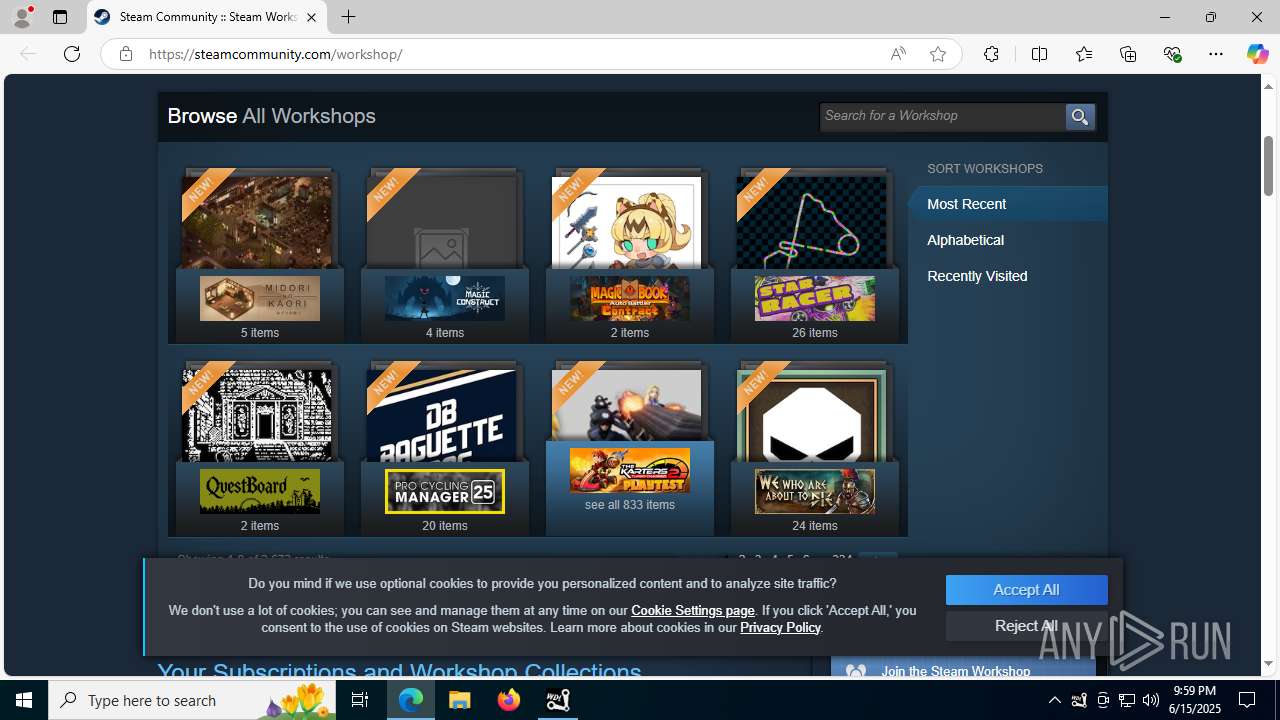
Task: Open Read aloud in address bar
Action: point(898,54)
